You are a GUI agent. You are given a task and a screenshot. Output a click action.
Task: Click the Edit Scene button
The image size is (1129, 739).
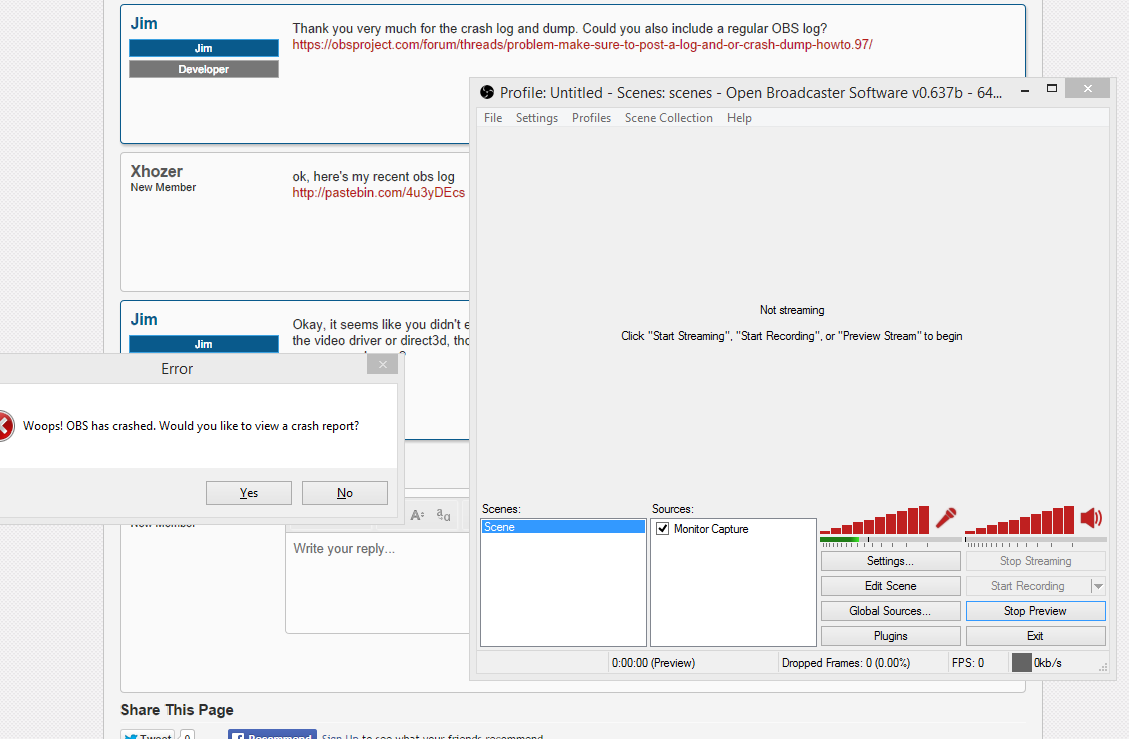pyautogui.click(x=891, y=586)
